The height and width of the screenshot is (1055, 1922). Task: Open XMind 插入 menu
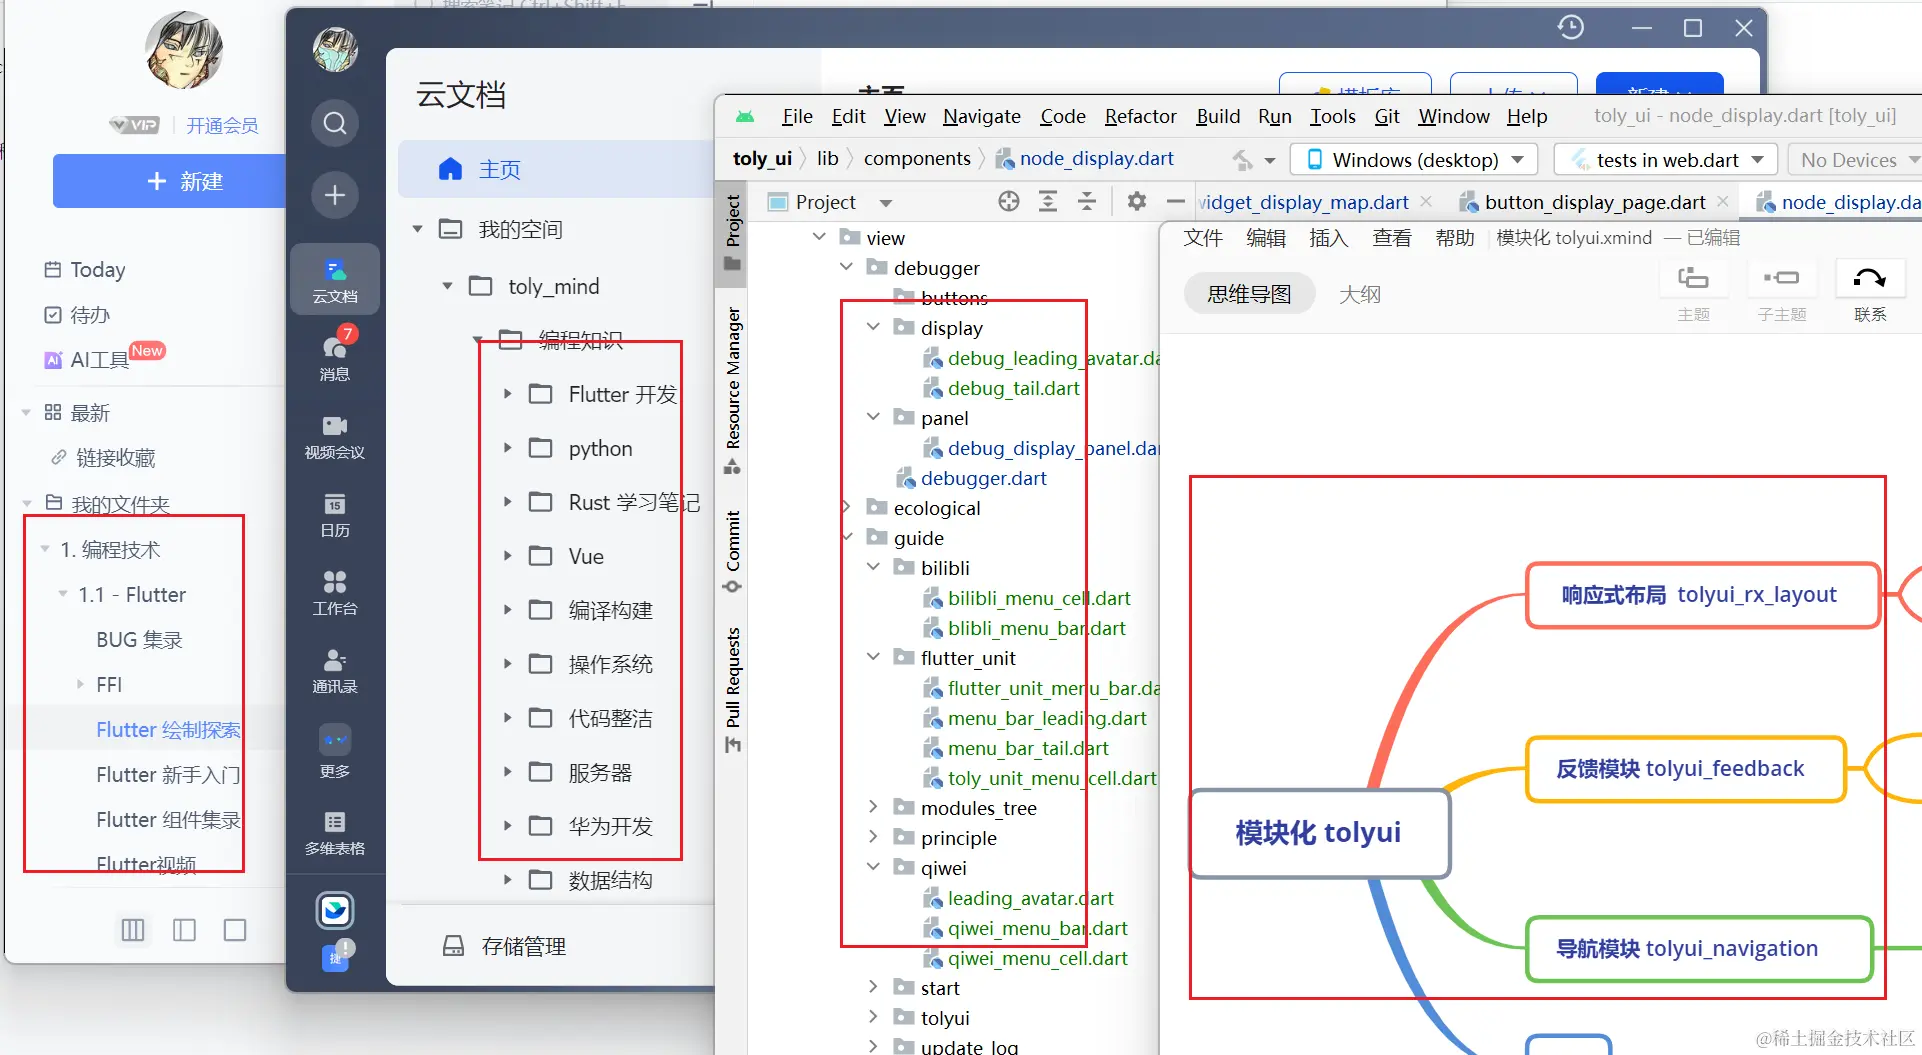coord(1328,238)
